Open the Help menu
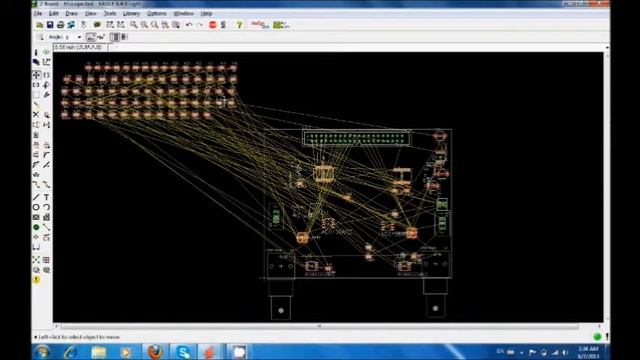The height and width of the screenshot is (360, 640). tap(206, 13)
